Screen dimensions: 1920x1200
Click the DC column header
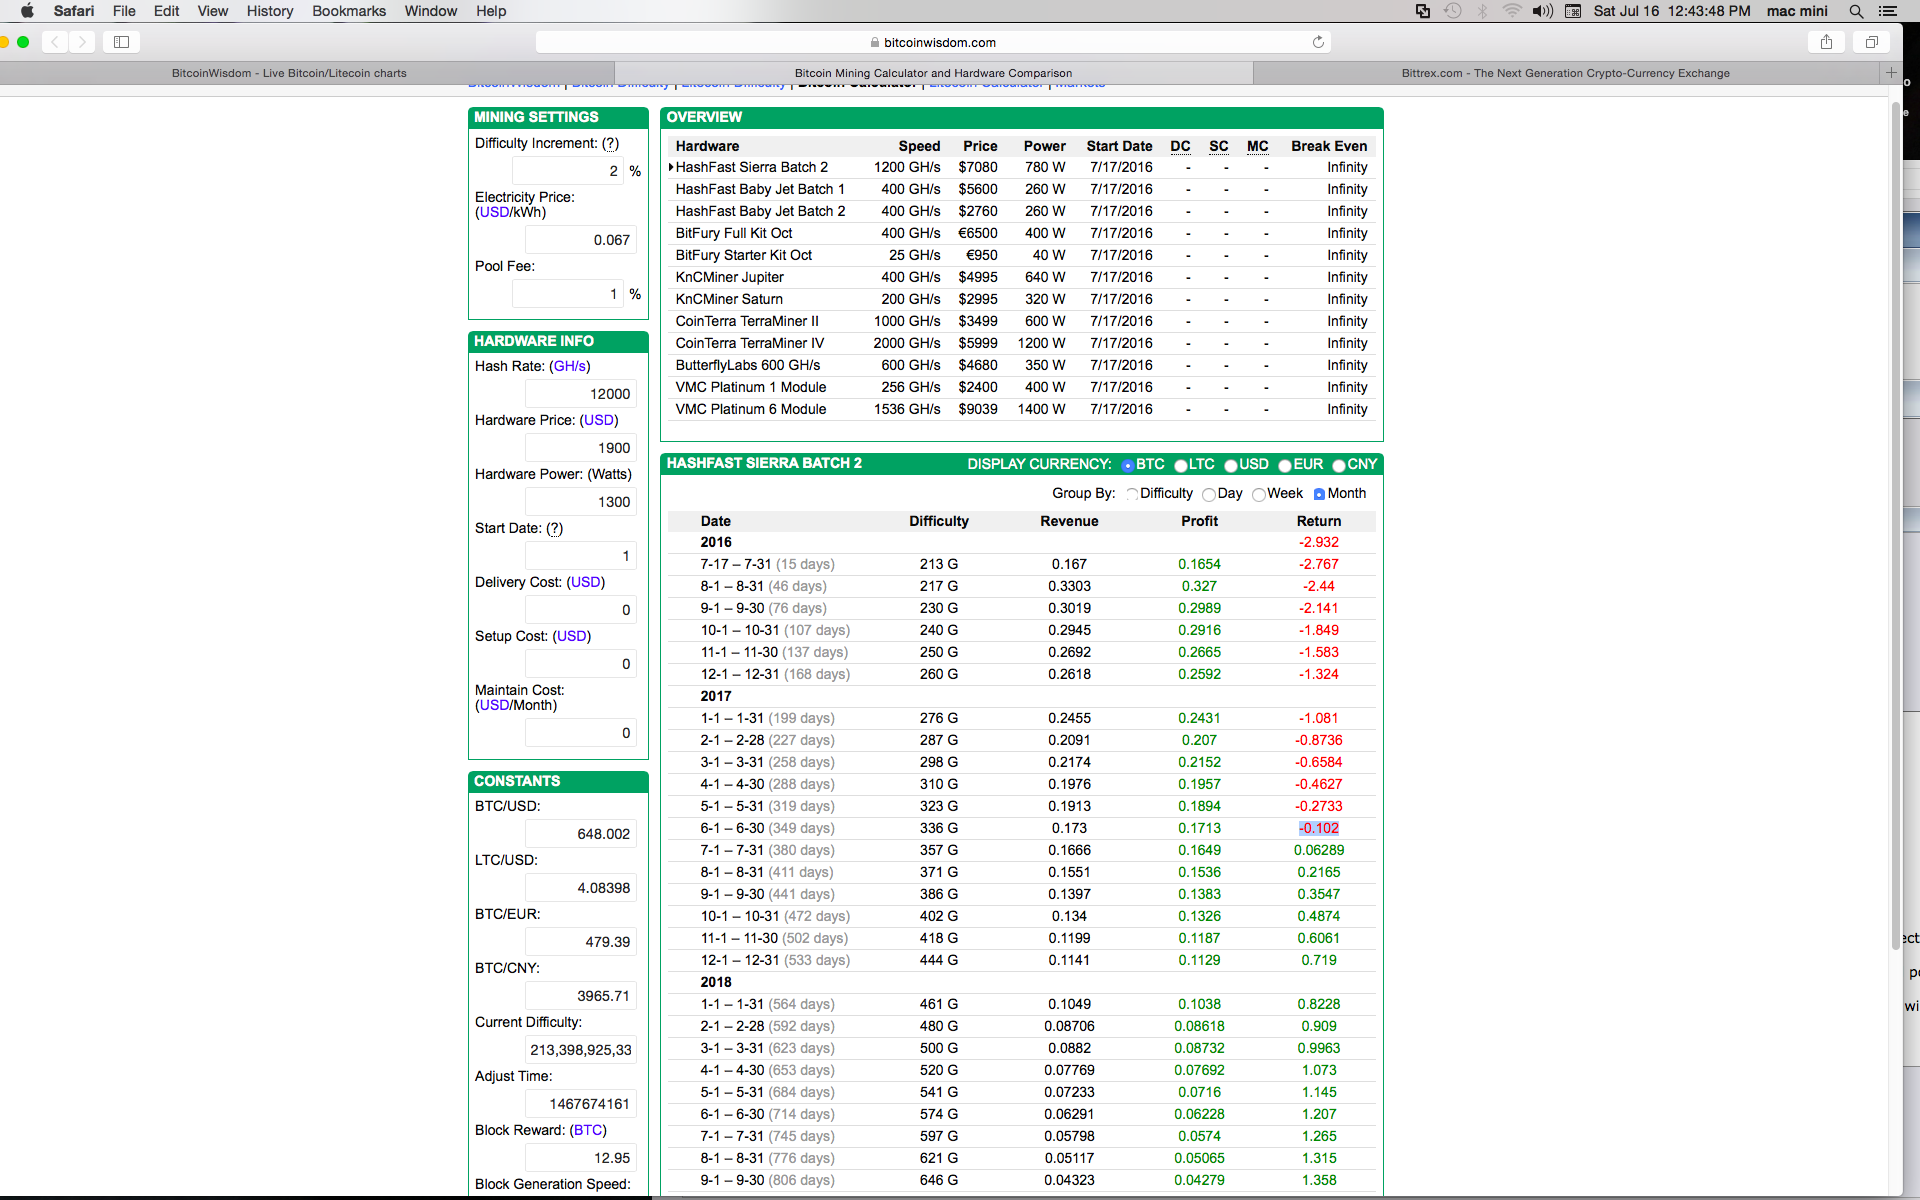tap(1180, 146)
